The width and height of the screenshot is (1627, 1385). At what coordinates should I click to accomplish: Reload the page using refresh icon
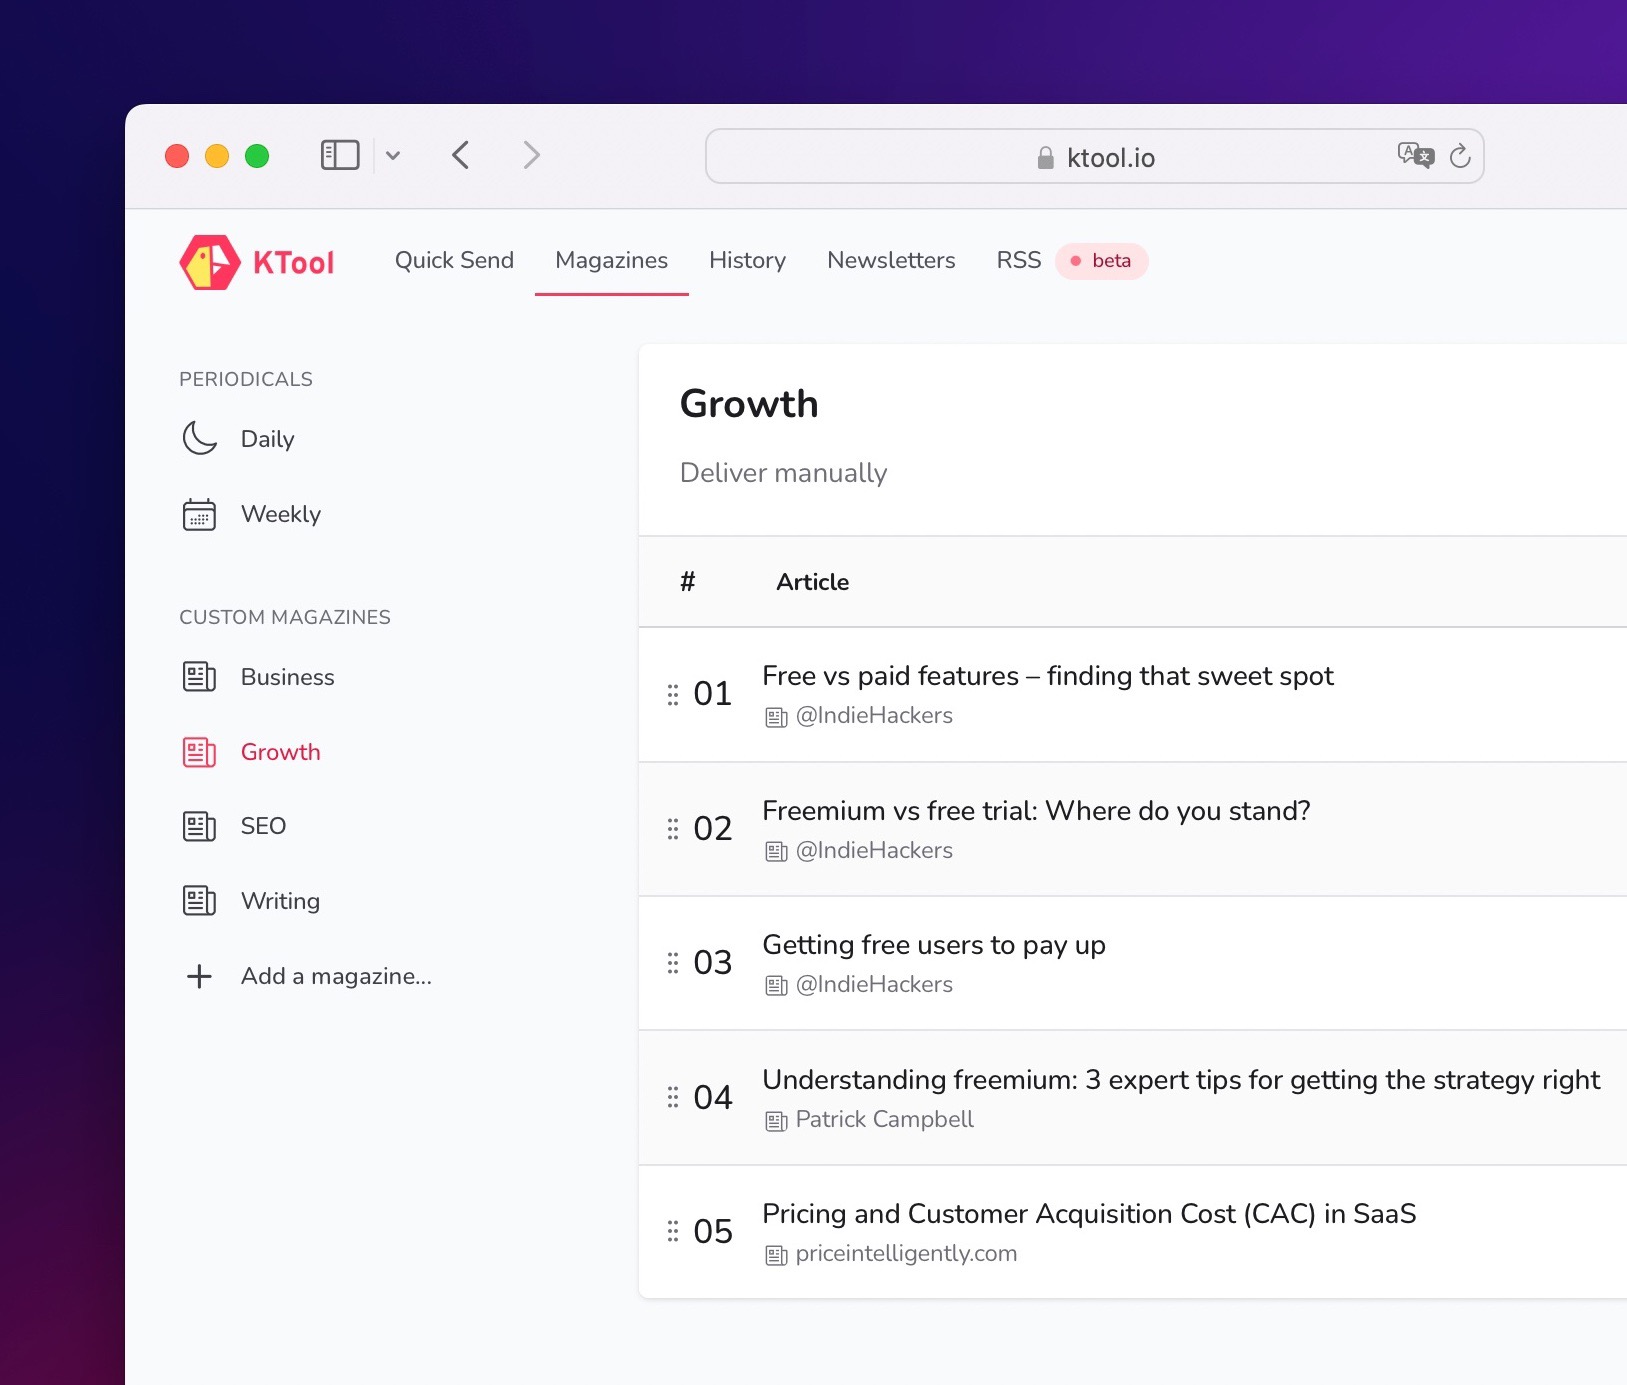pos(1460,156)
